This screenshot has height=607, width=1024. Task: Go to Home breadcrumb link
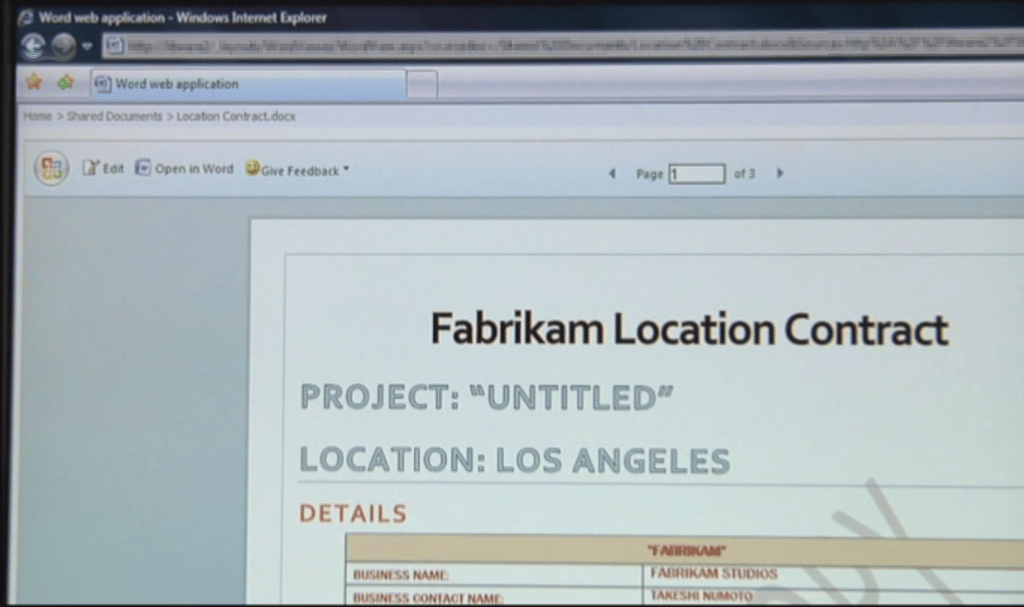click(37, 116)
